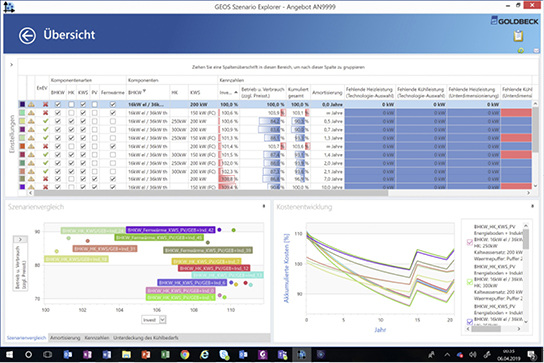Toggle Fernwärme checkbox in the 100,0 % row
The image size is (544, 363).
[113, 104]
